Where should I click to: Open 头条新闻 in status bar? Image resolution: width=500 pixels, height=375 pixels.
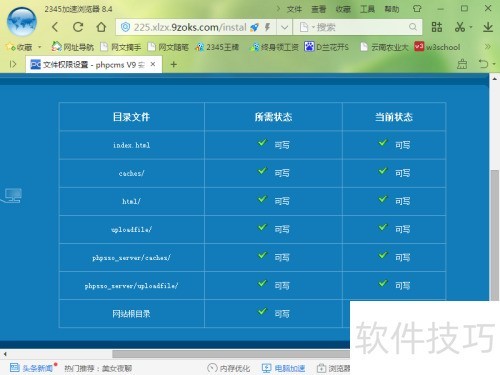(32, 368)
